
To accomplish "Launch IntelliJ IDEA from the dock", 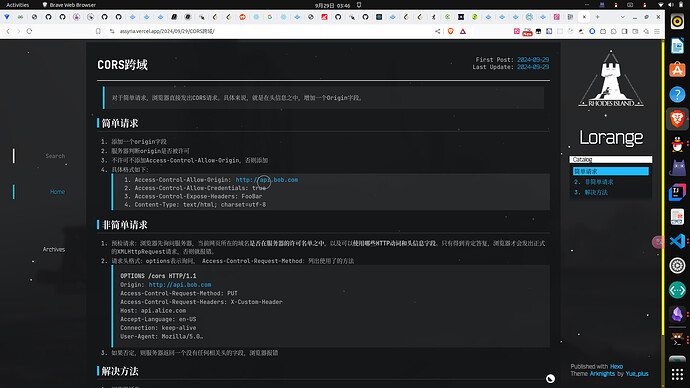I will pyautogui.click(x=677, y=192).
